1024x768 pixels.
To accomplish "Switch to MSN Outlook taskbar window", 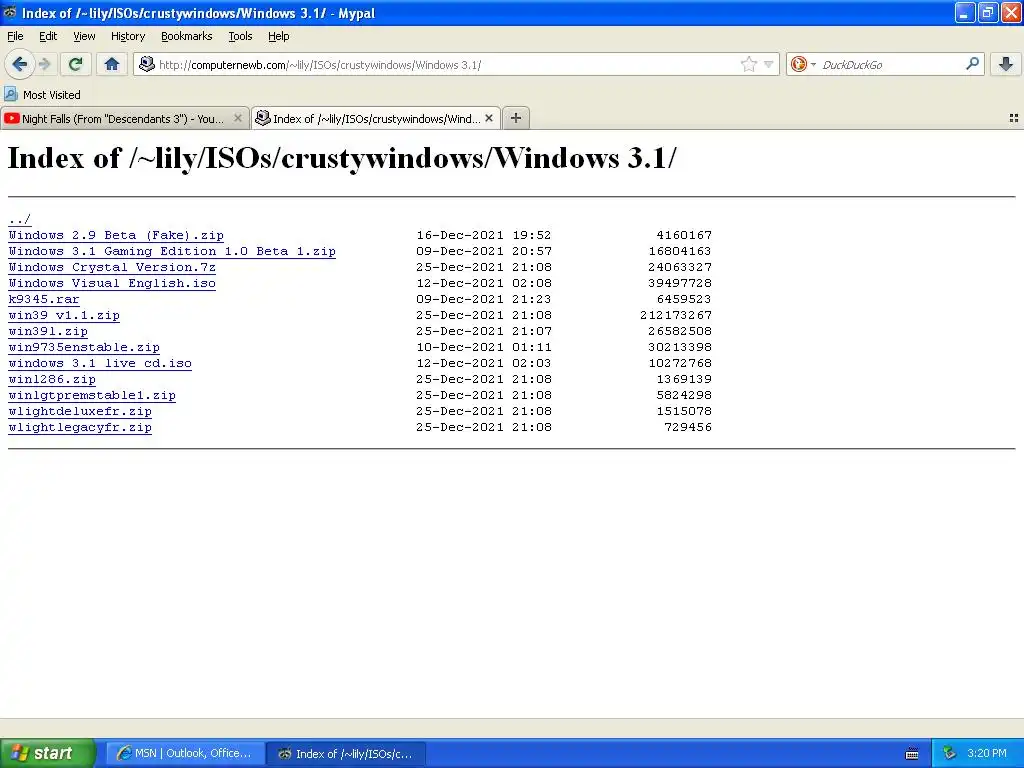I will tap(185, 754).
